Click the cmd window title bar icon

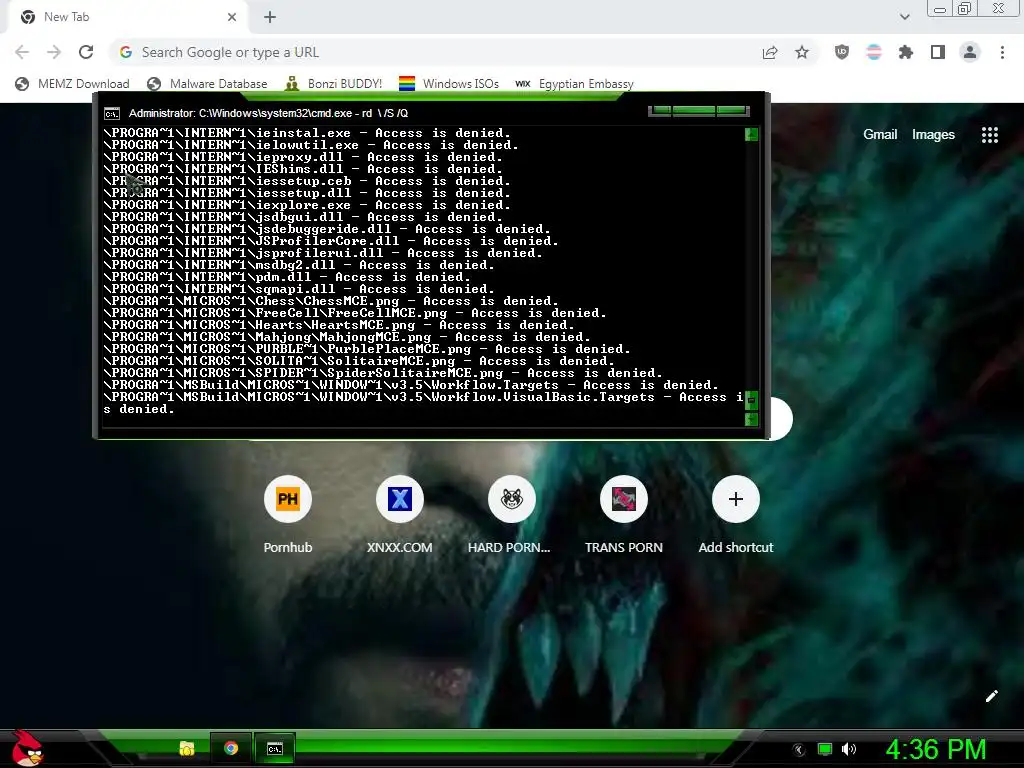(112, 114)
